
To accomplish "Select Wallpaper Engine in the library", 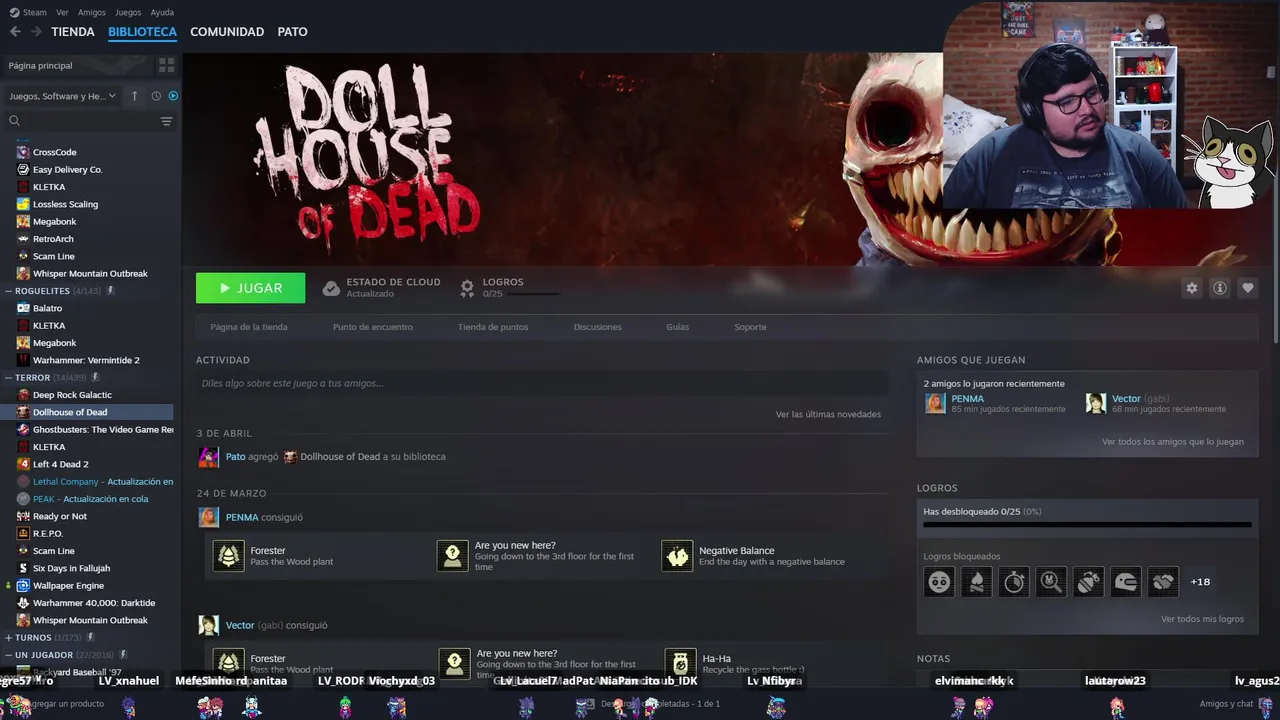I will (x=68, y=586).
